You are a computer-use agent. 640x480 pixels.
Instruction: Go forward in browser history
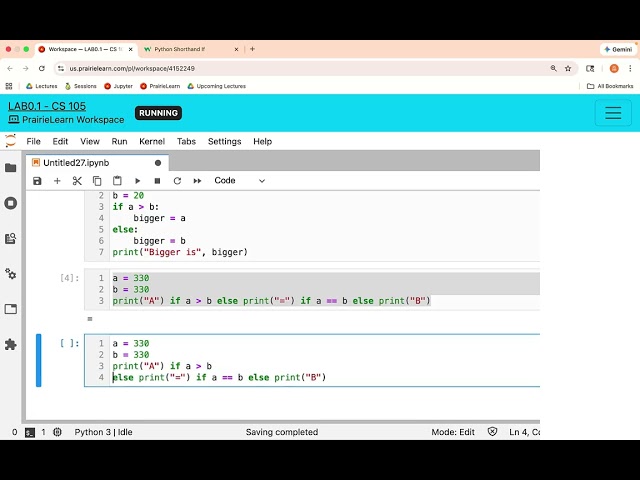coord(26,69)
